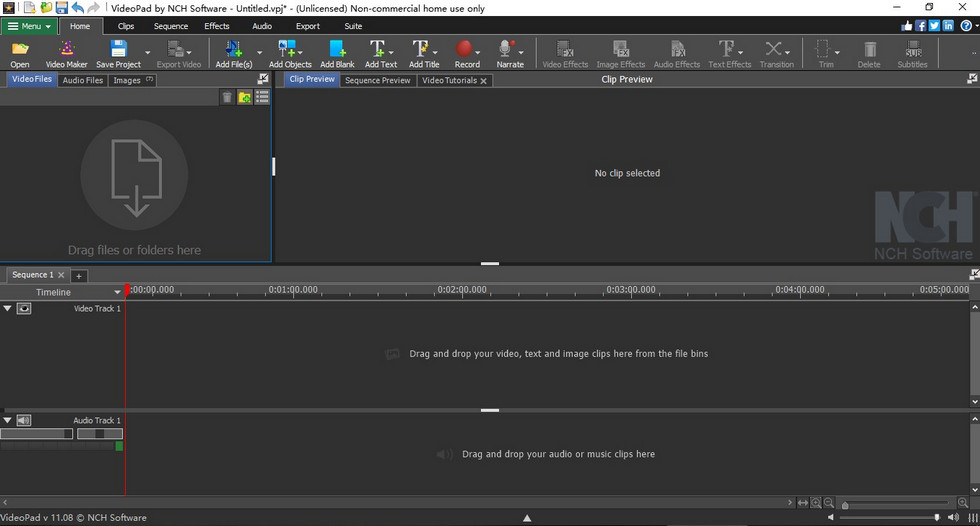Adjust the Audio Track 1 pan slider
980x526 pixels.
click(100, 434)
